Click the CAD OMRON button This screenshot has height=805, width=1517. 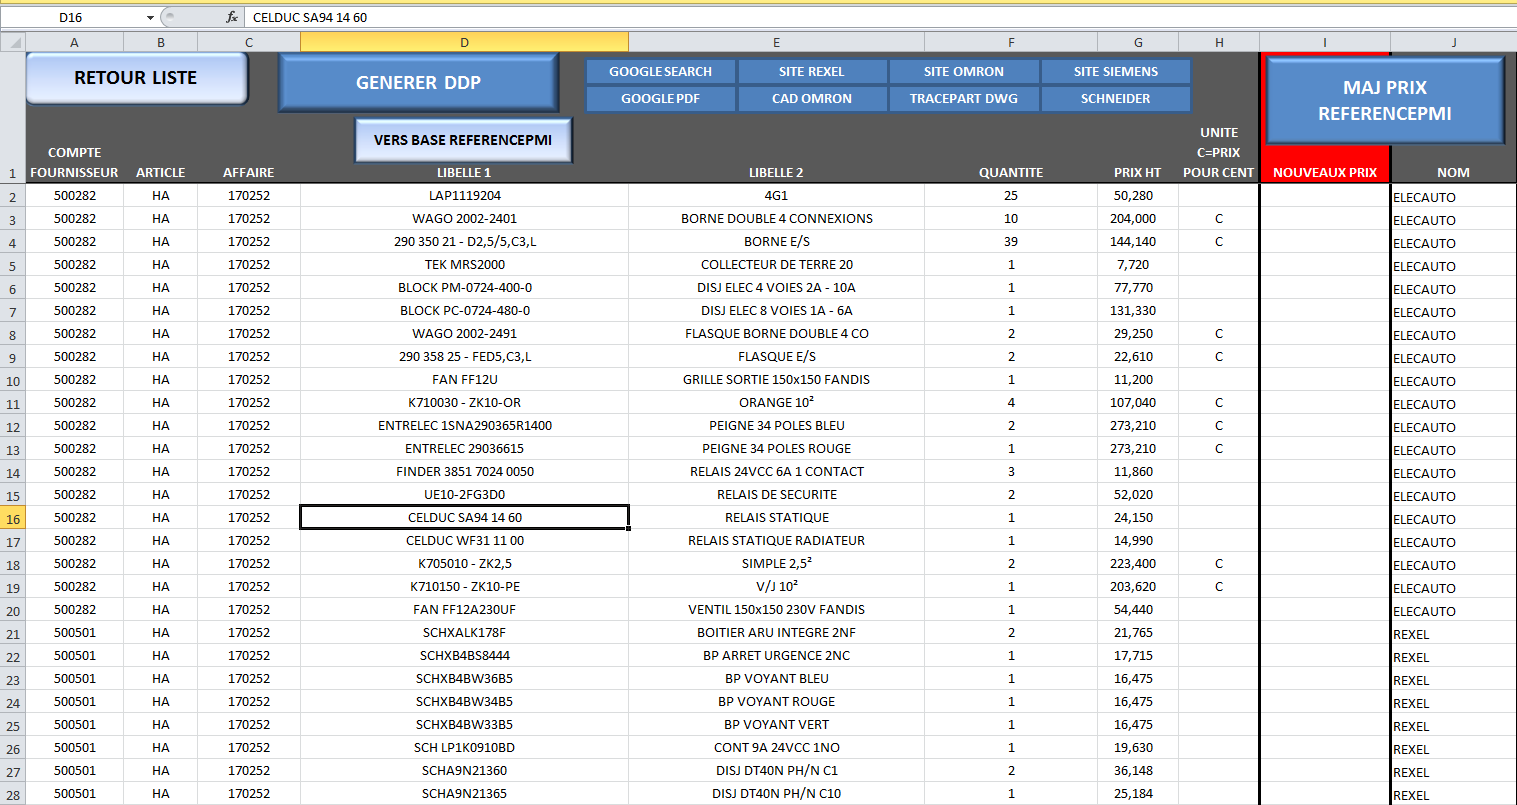click(x=812, y=99)
